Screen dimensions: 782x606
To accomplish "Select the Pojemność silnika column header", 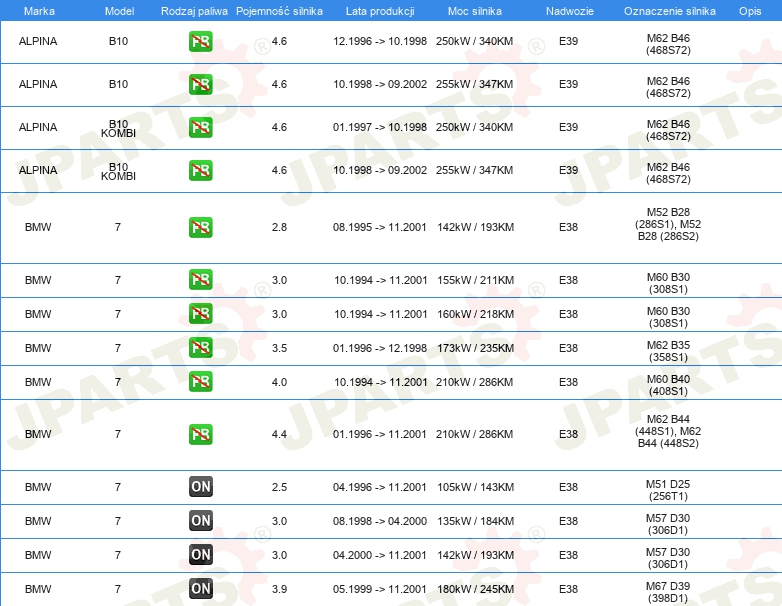I will [279, 10].
